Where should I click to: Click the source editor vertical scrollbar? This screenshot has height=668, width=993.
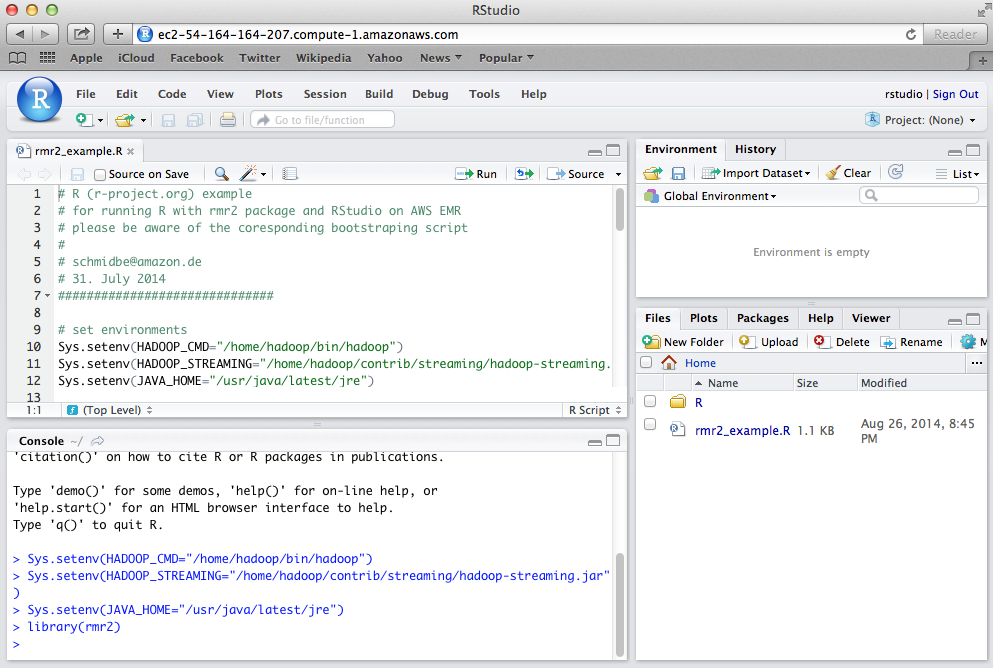click(620, 210)
